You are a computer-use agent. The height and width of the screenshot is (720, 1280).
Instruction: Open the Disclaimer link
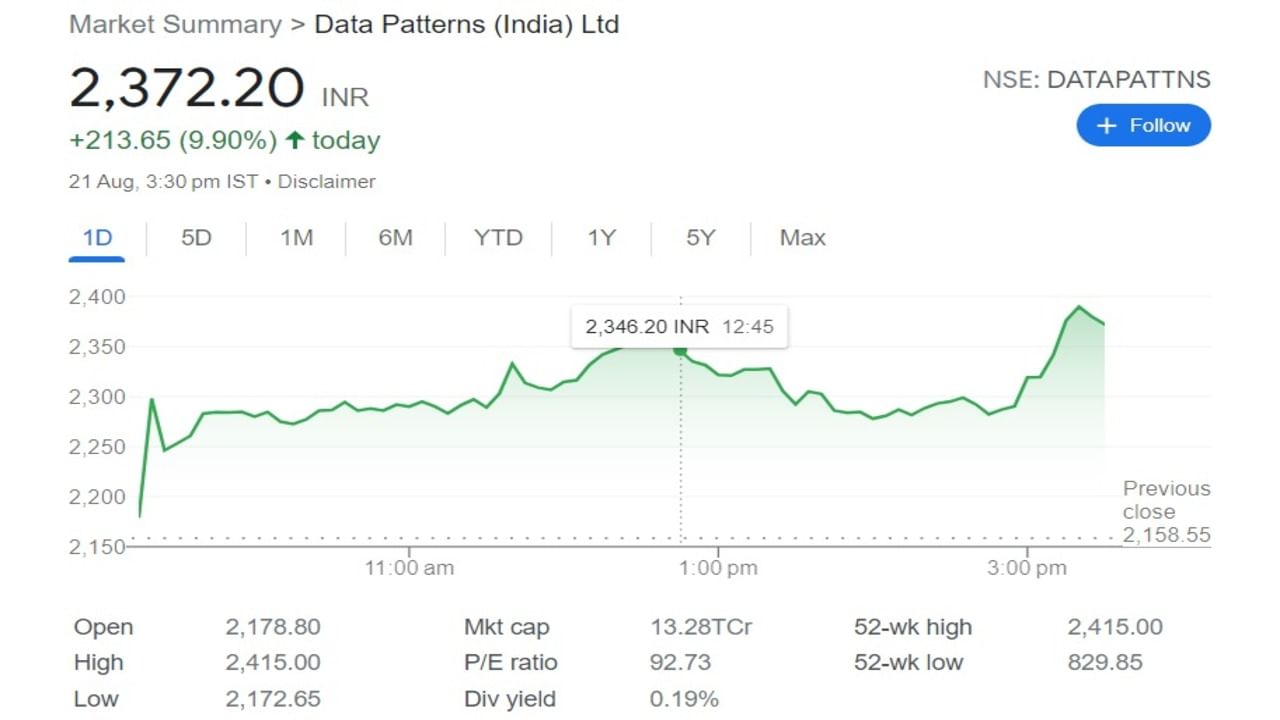[326, 182]
